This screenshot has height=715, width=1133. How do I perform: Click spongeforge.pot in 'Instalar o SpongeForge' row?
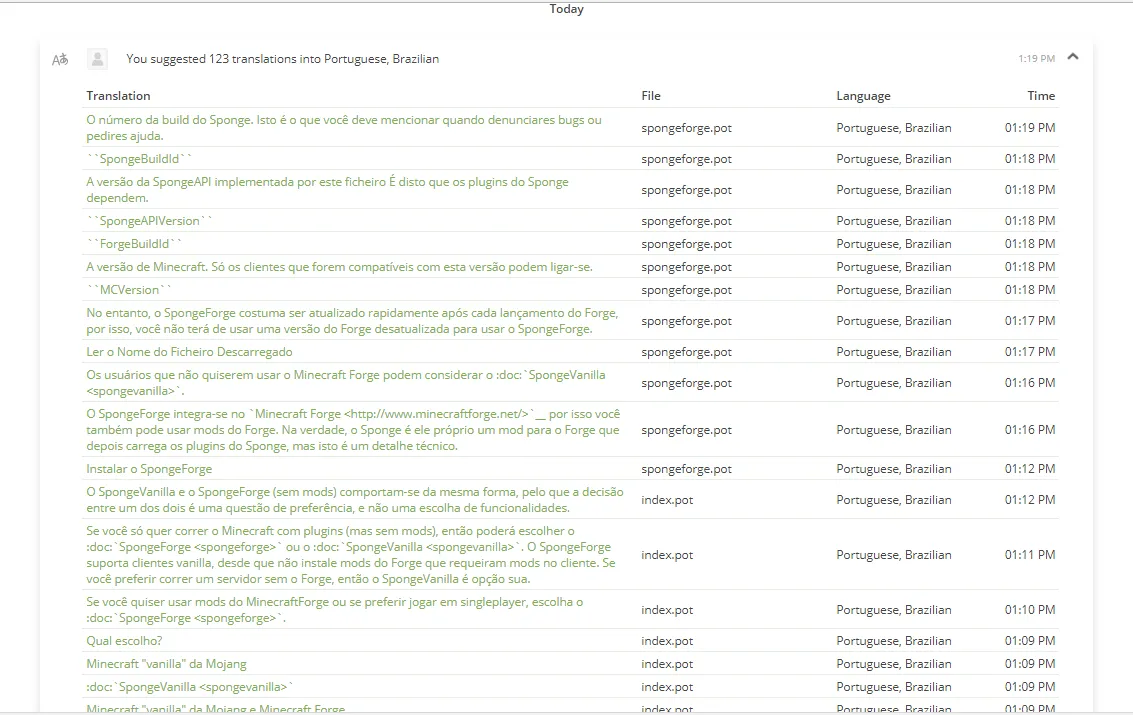[686, 469]
